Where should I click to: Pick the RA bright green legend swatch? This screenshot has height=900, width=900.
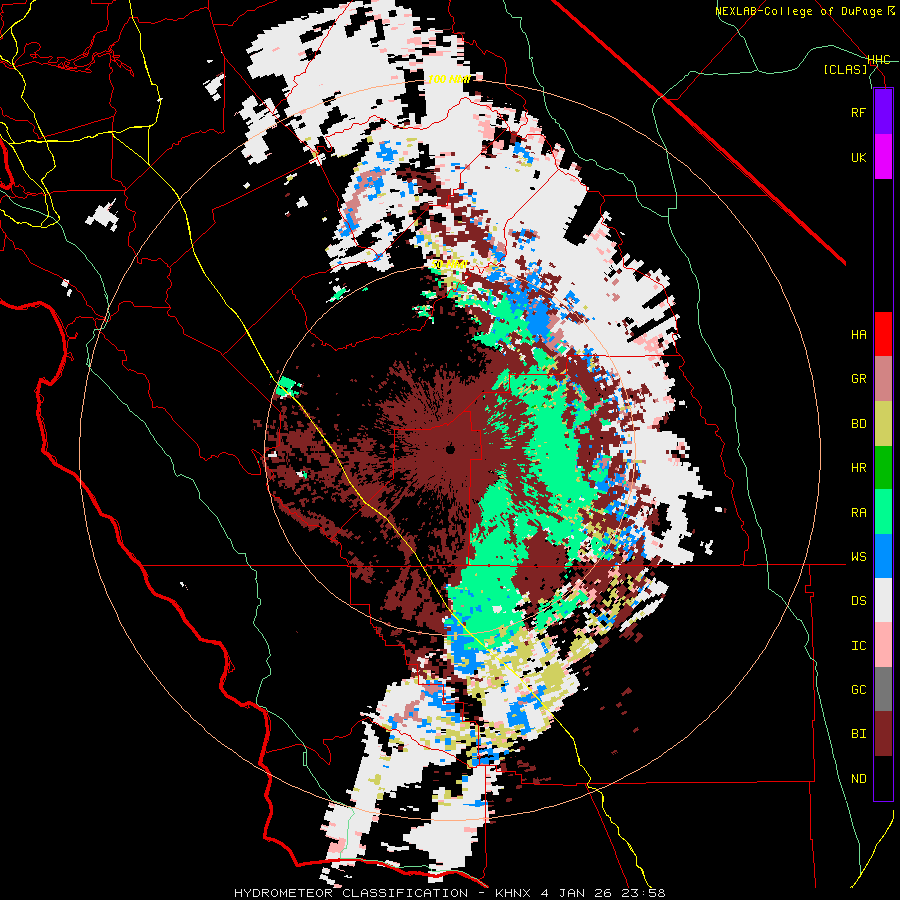[x=883, y=512]
